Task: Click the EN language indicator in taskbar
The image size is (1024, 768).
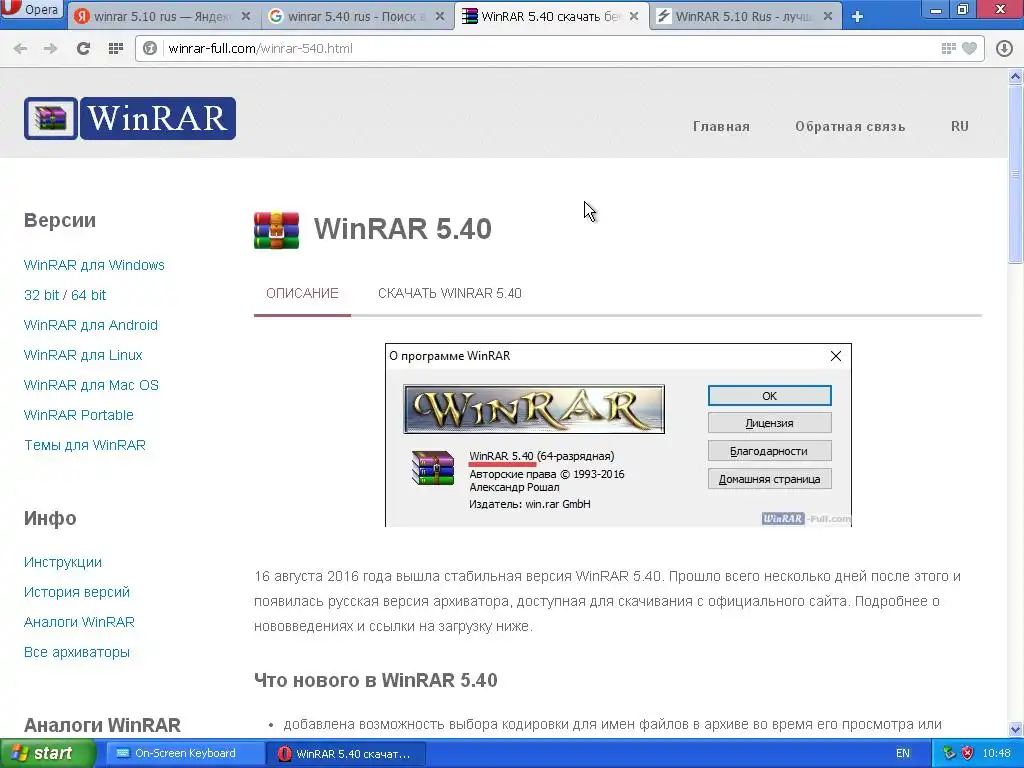Action: (903, 753)
